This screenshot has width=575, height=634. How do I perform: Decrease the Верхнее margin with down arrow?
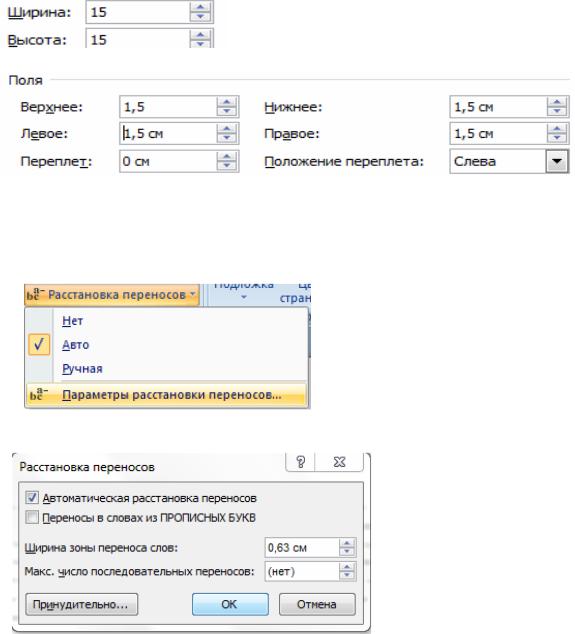tap(226, 112)
